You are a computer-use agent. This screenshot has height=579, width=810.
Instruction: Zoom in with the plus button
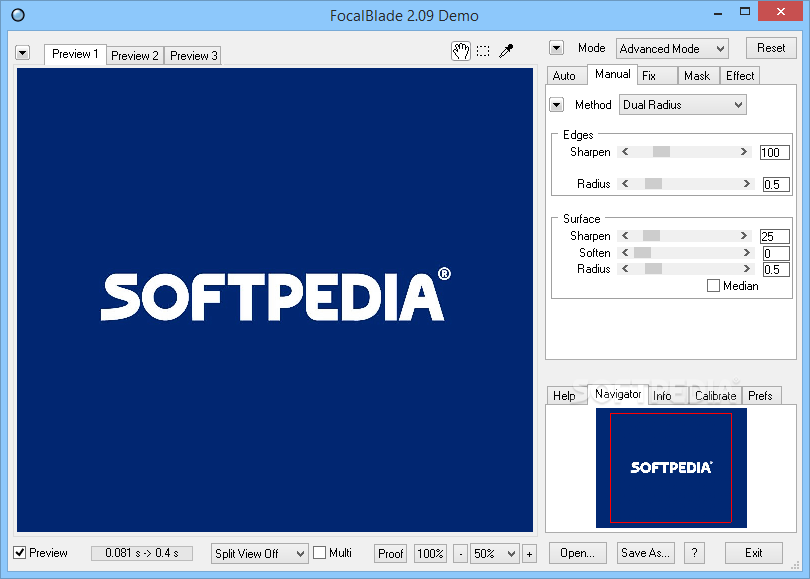pyautogui.click(x=529, y=554)
